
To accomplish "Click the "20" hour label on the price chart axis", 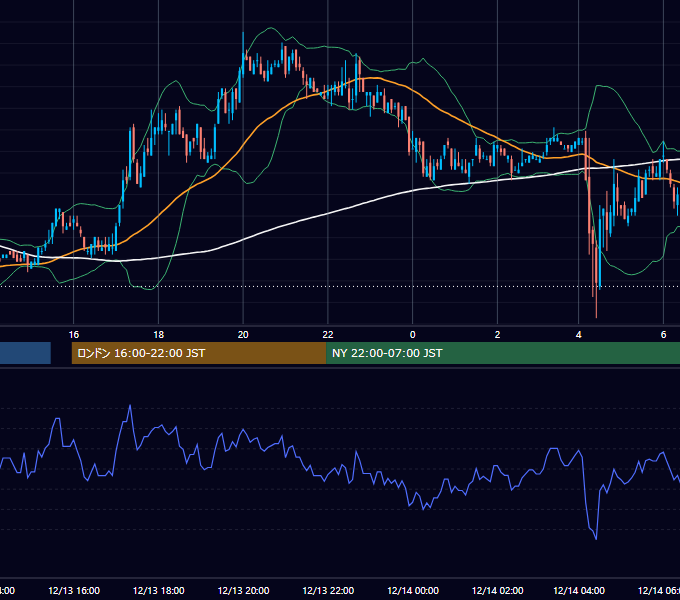I will [x=243, y=335].
